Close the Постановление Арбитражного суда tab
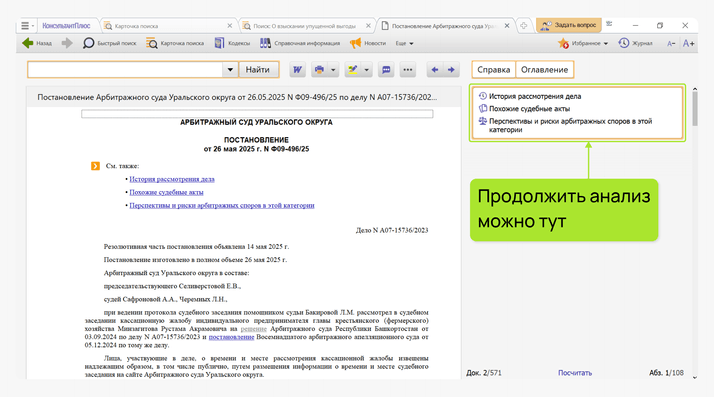Screen dimensions: 714x397 point(506,26)
